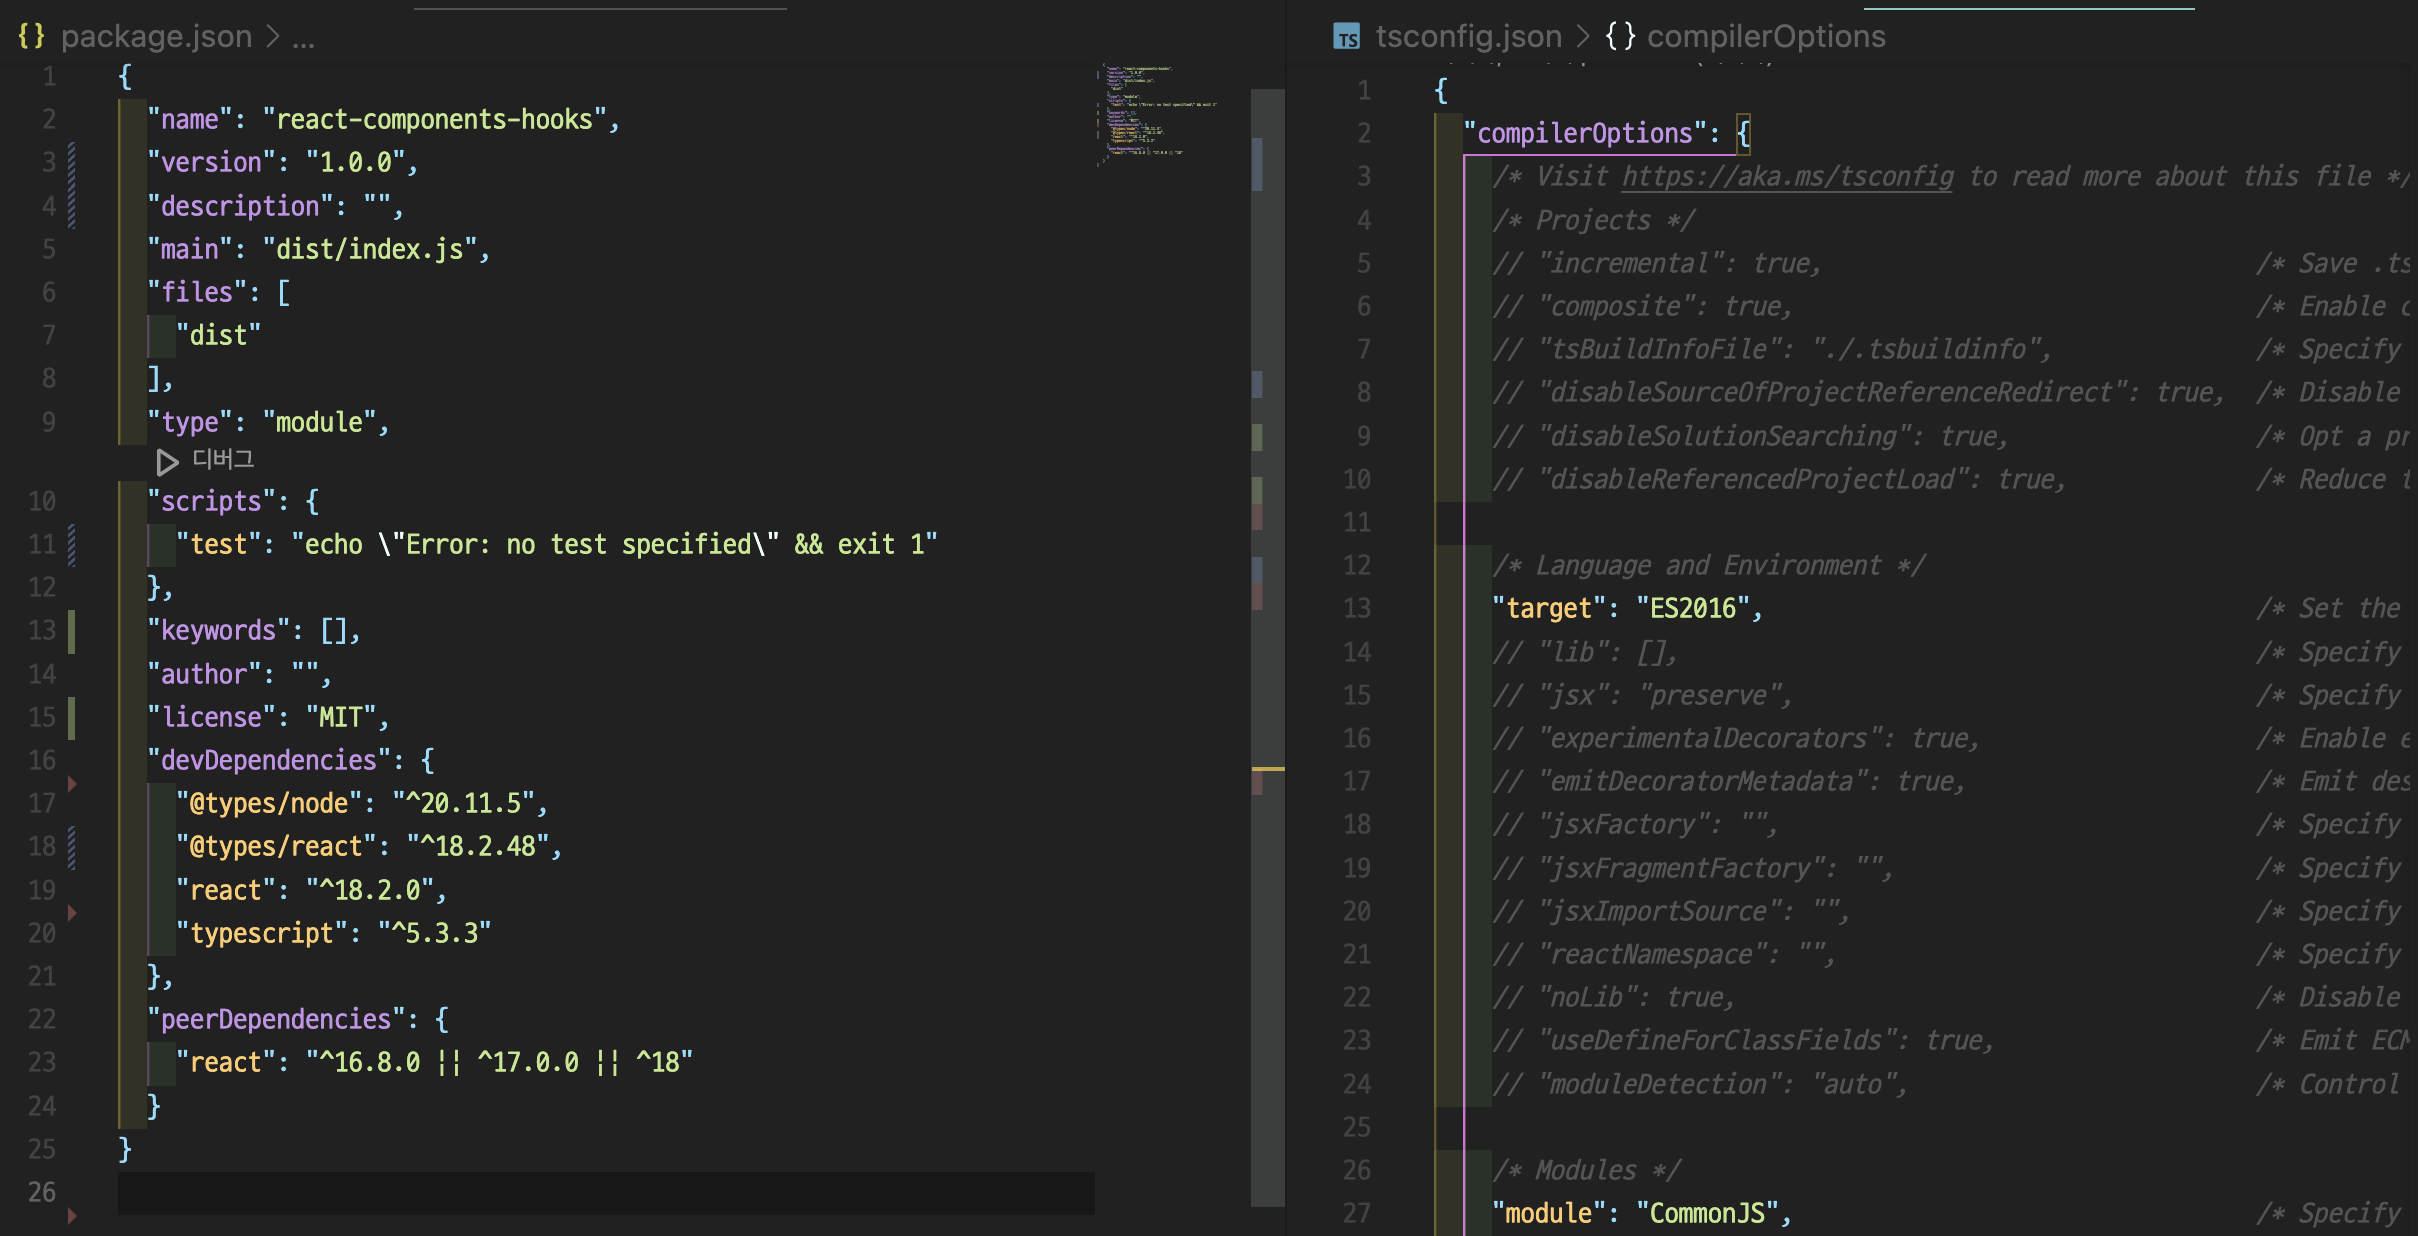Open the tsconfig.json breadcrumb dropdown

pyautogui.click(x=1468, y=36)
